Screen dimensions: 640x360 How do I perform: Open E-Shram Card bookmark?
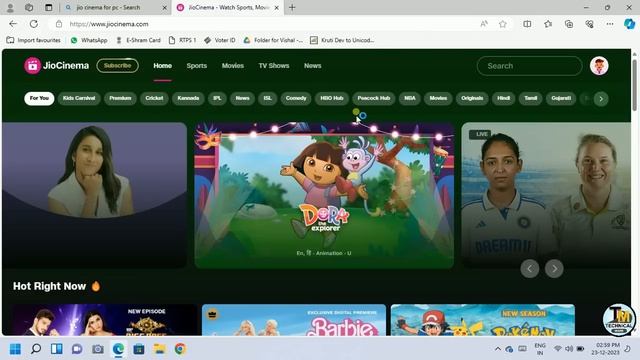point(138,40)
